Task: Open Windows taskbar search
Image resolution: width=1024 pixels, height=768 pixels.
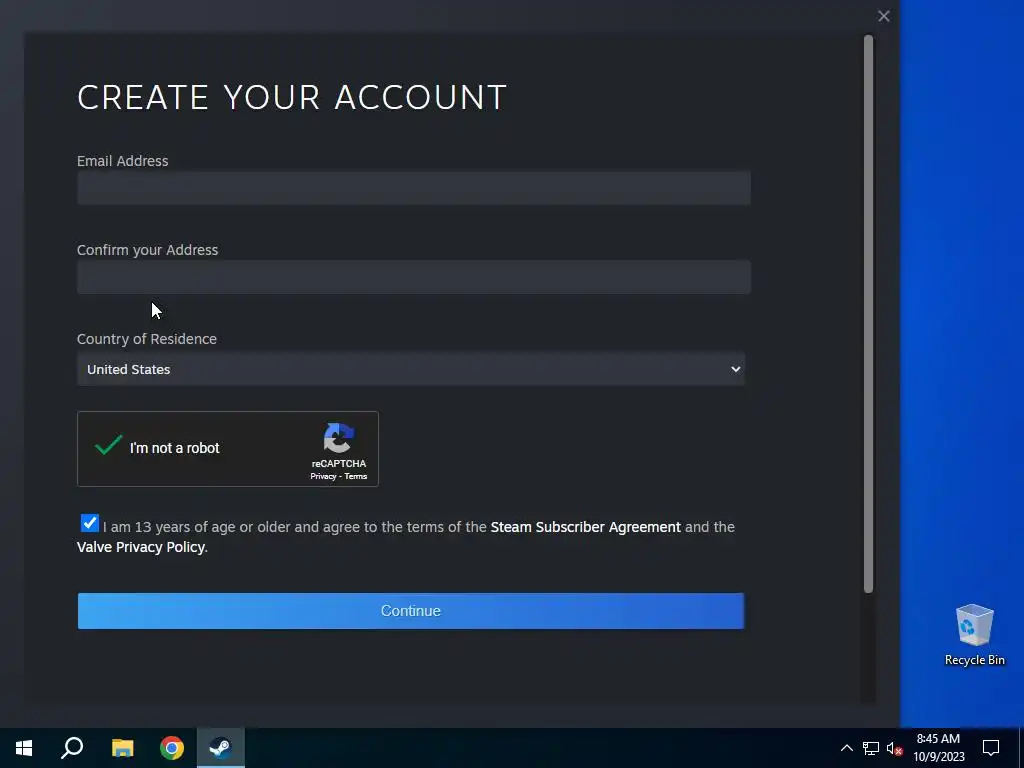Action: pos(72,748)
